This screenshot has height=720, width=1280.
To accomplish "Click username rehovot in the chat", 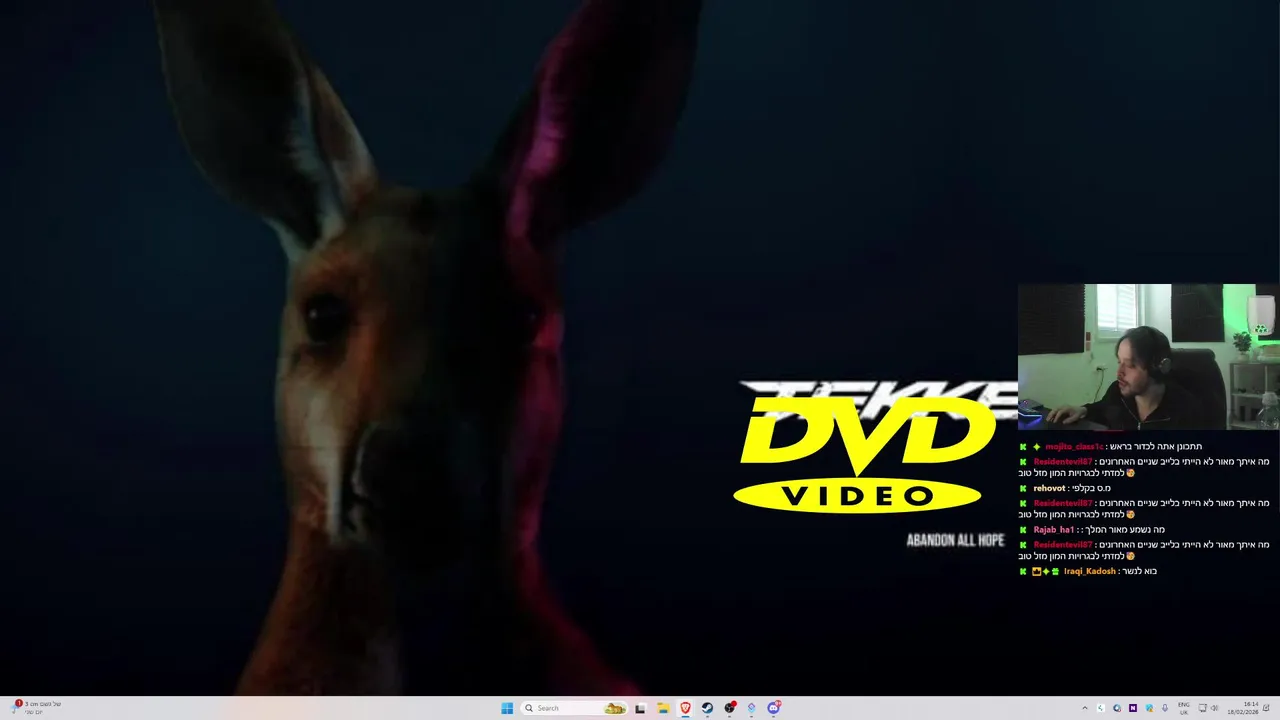I will click(1049, 488).
